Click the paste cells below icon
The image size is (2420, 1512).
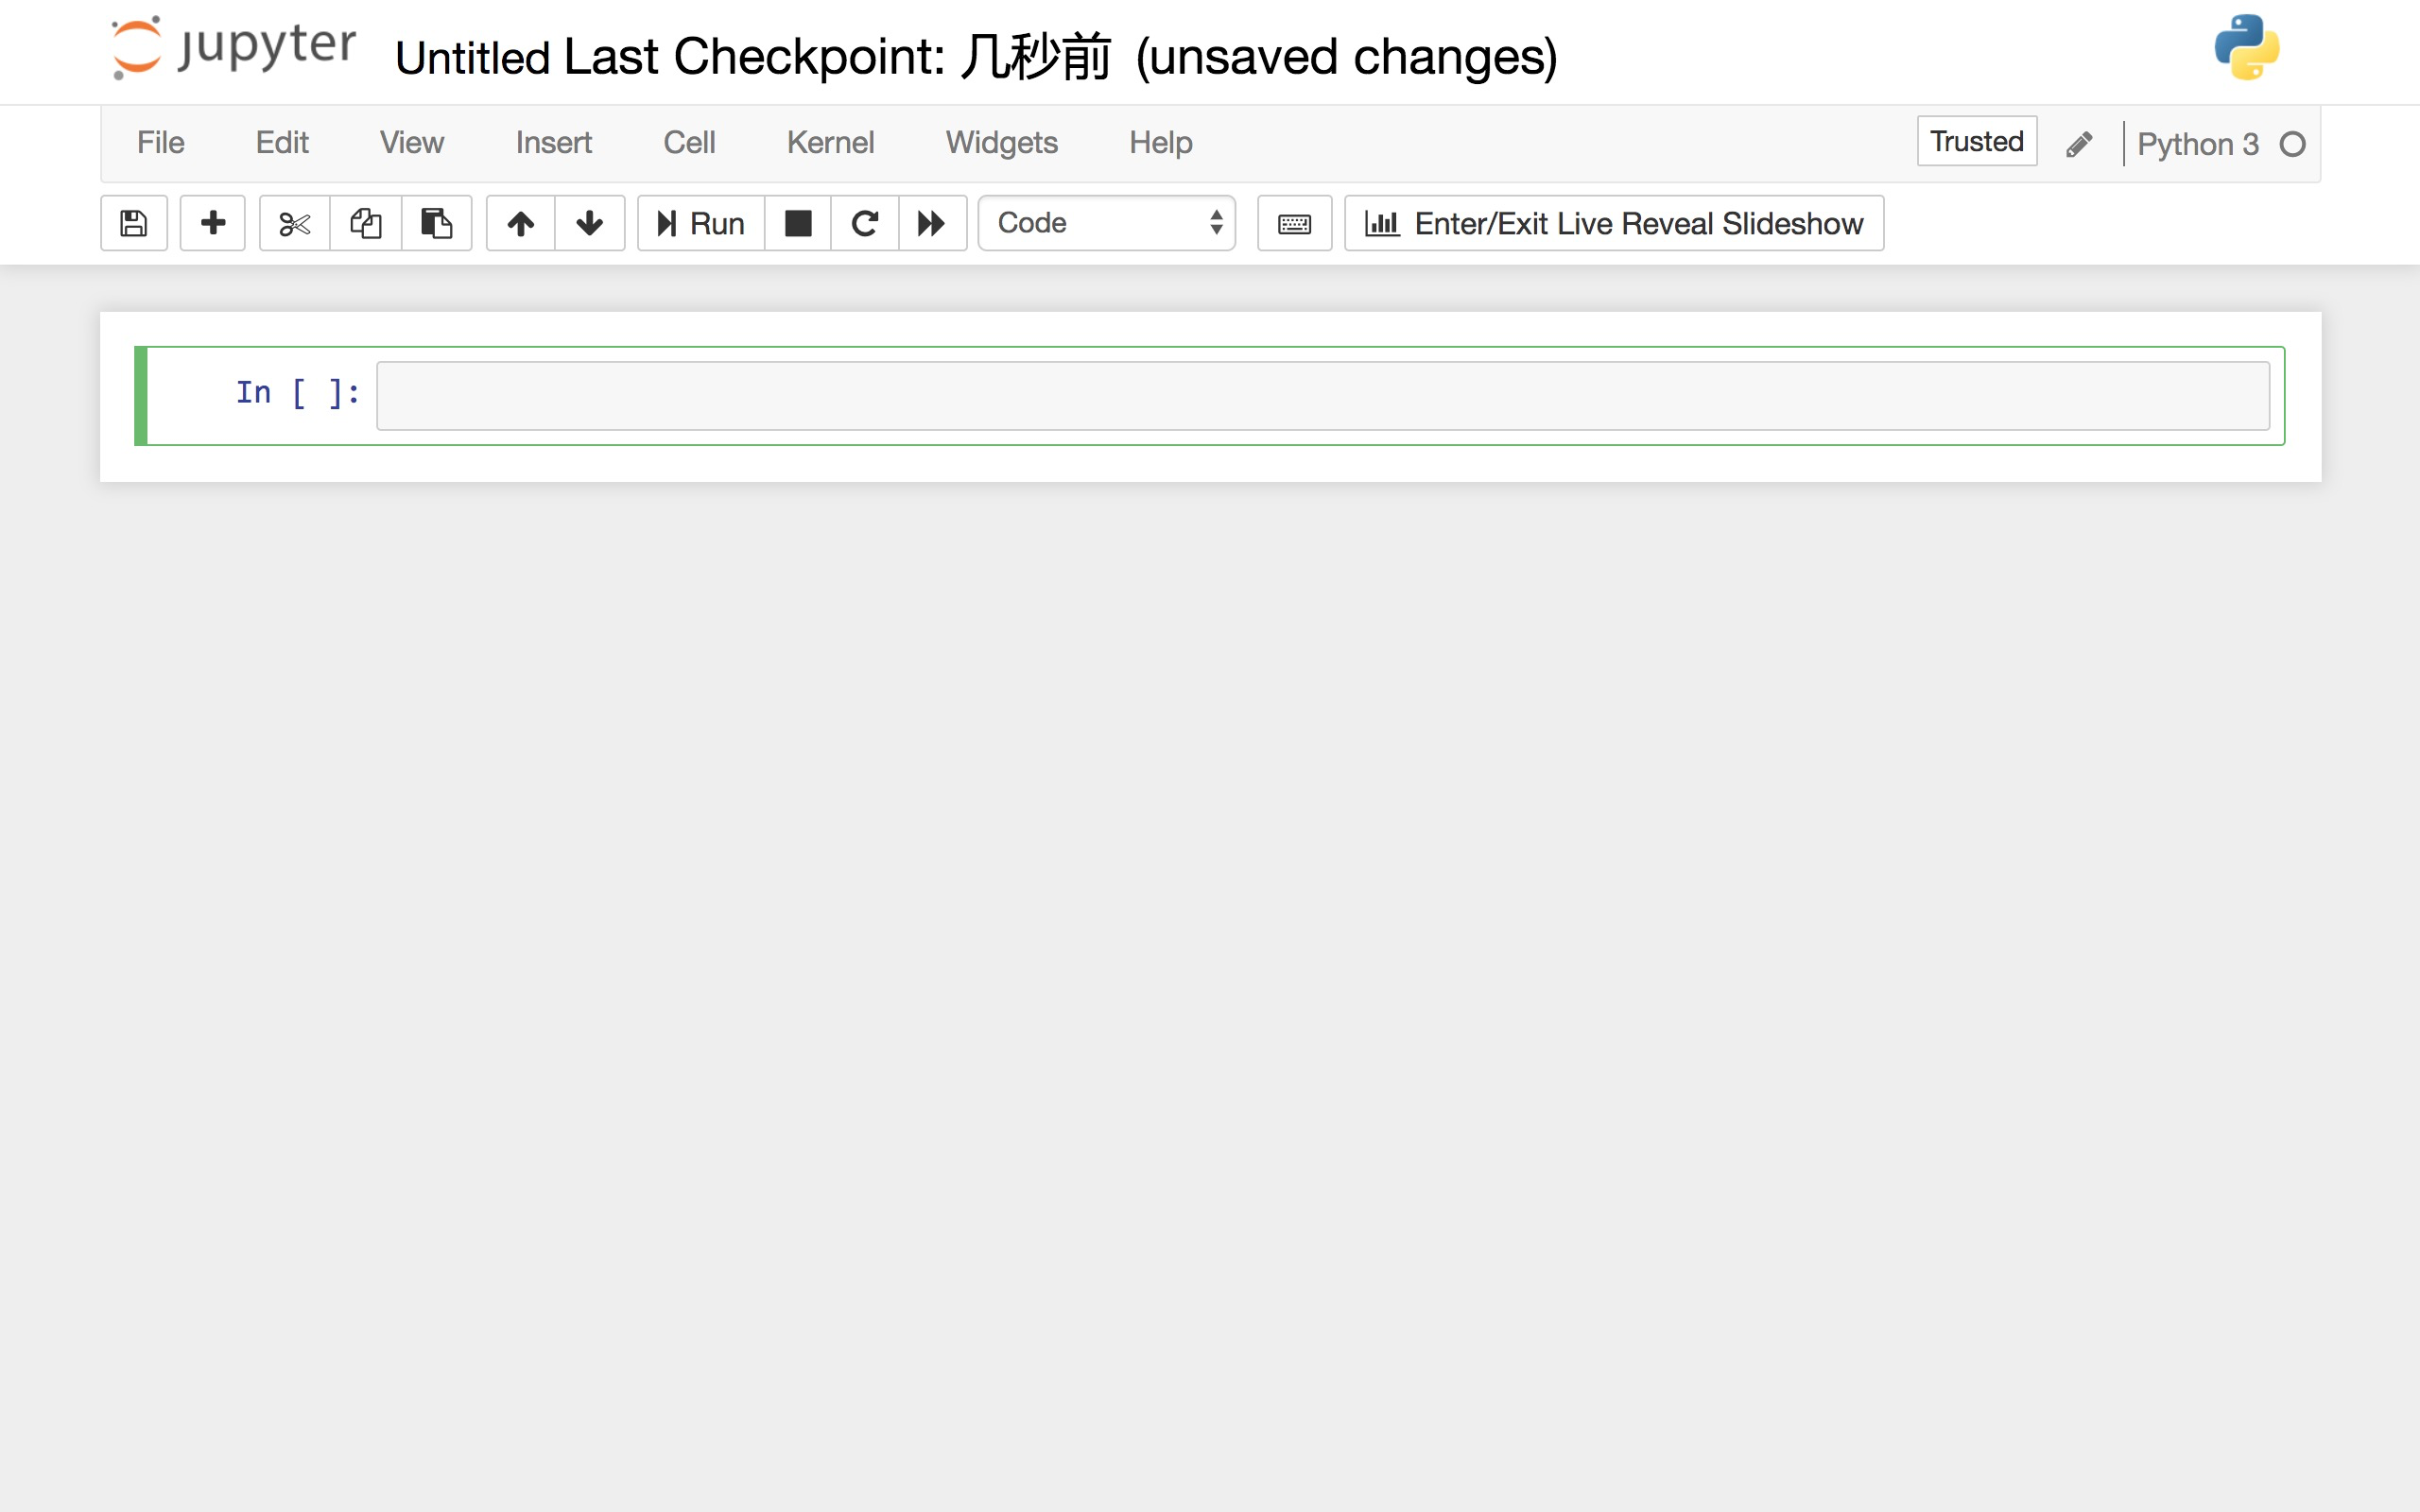pos(438,223)
